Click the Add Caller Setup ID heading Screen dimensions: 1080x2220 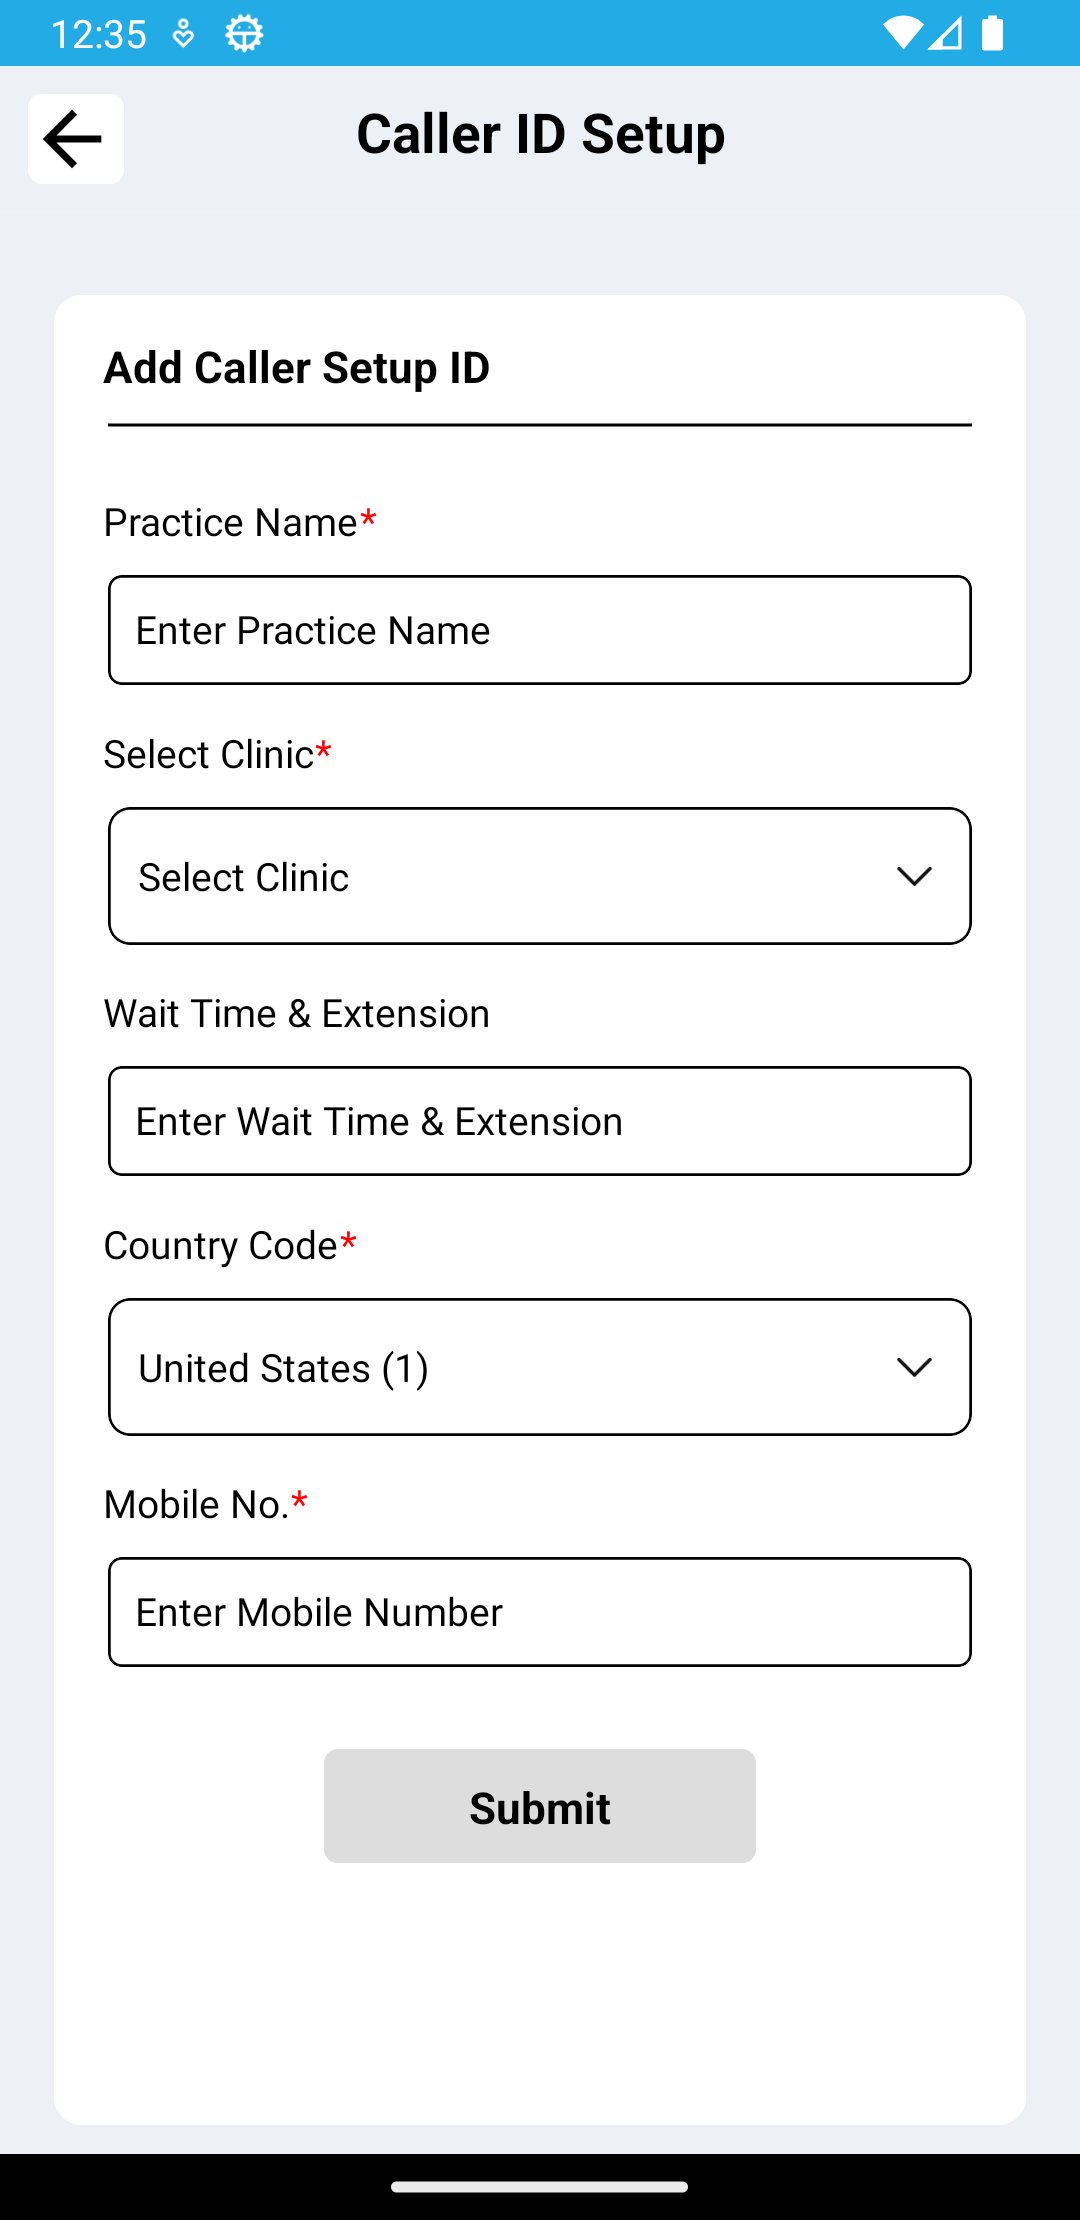click(x=297, y=368)
